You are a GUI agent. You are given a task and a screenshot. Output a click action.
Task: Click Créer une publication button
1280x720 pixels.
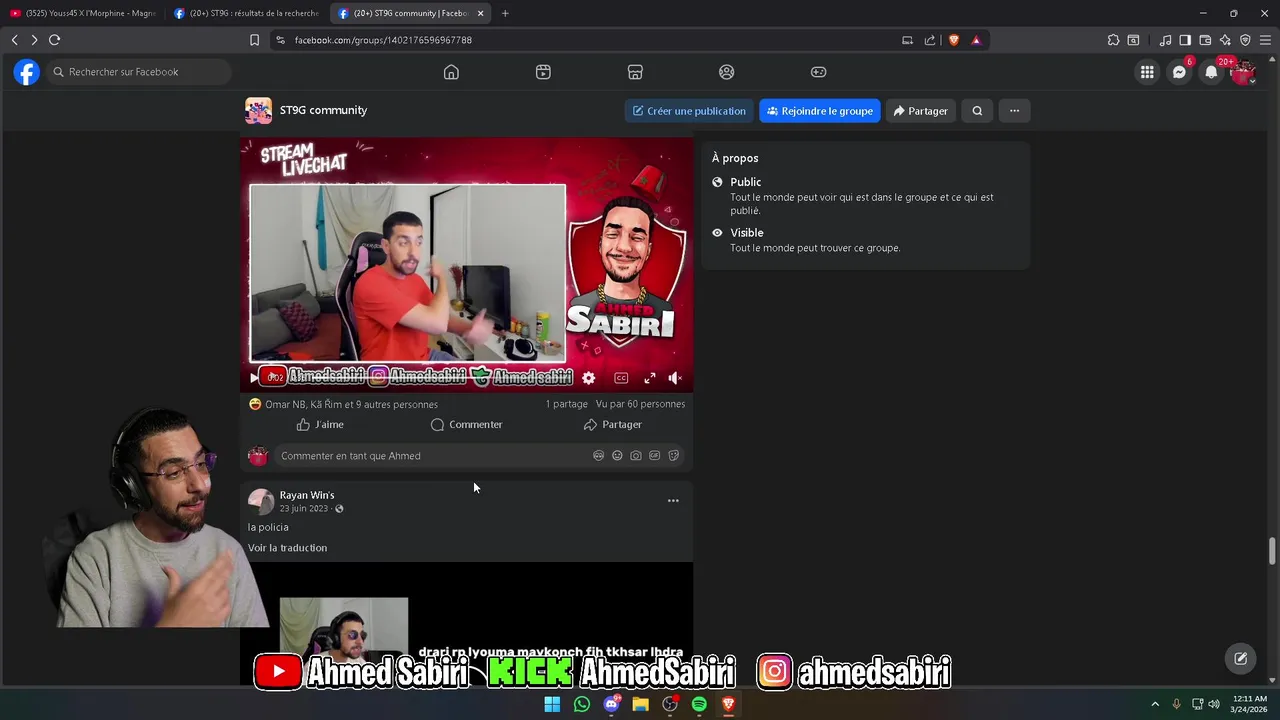click(689, 111)
